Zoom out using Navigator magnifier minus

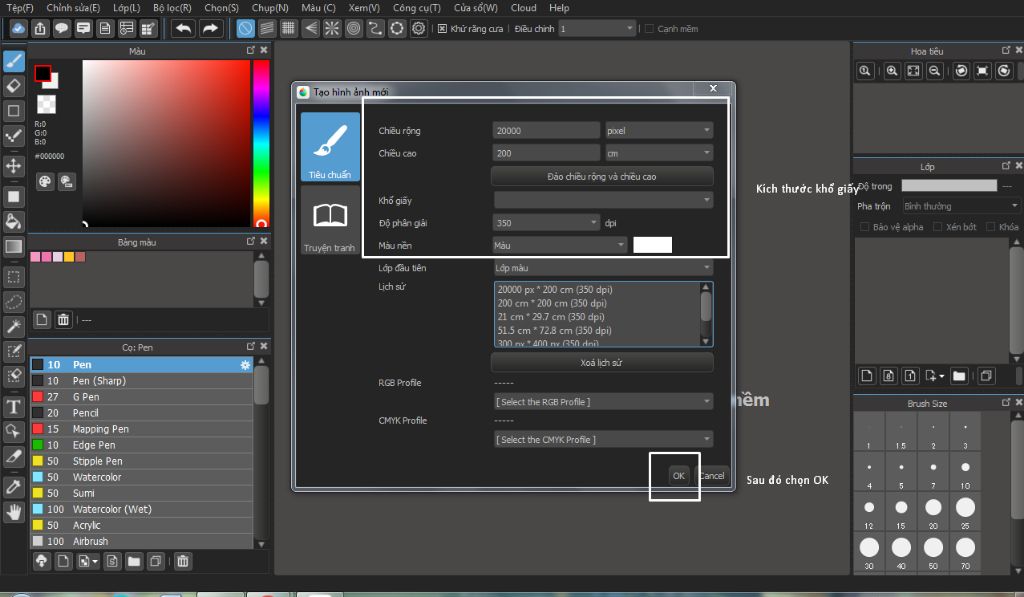point(935,71)
